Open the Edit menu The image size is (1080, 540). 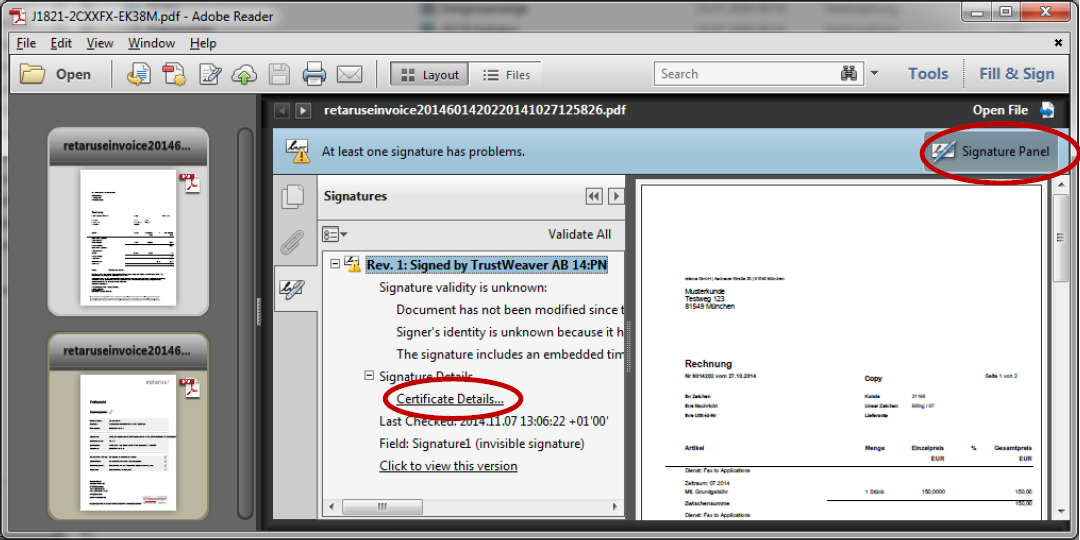(x=61, y=43)
